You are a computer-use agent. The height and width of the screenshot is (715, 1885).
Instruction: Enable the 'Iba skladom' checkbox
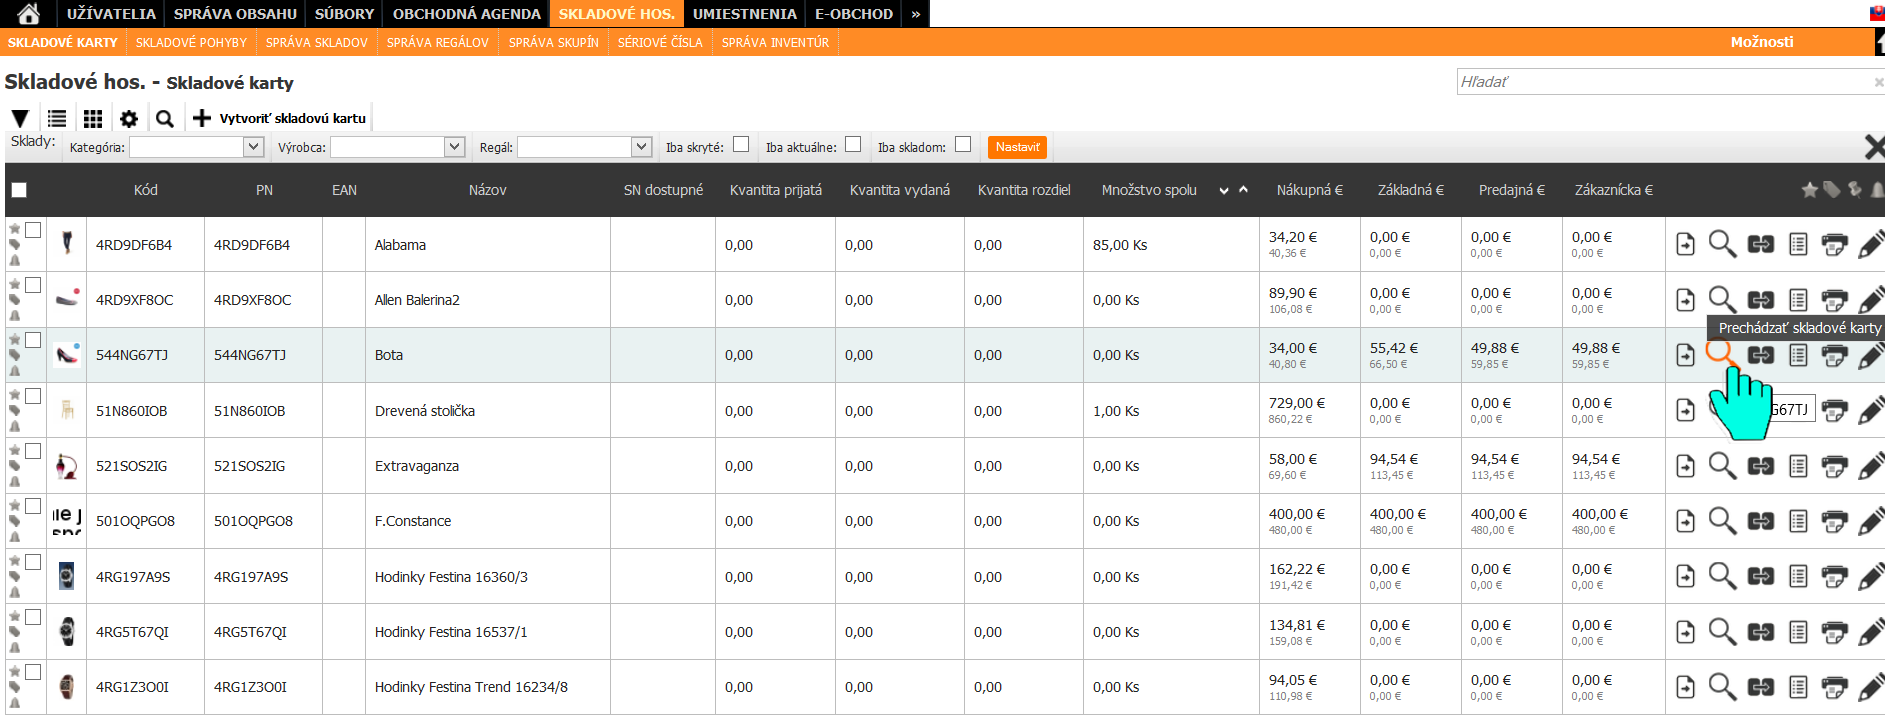pyautogui.click(x=963, y=144)
